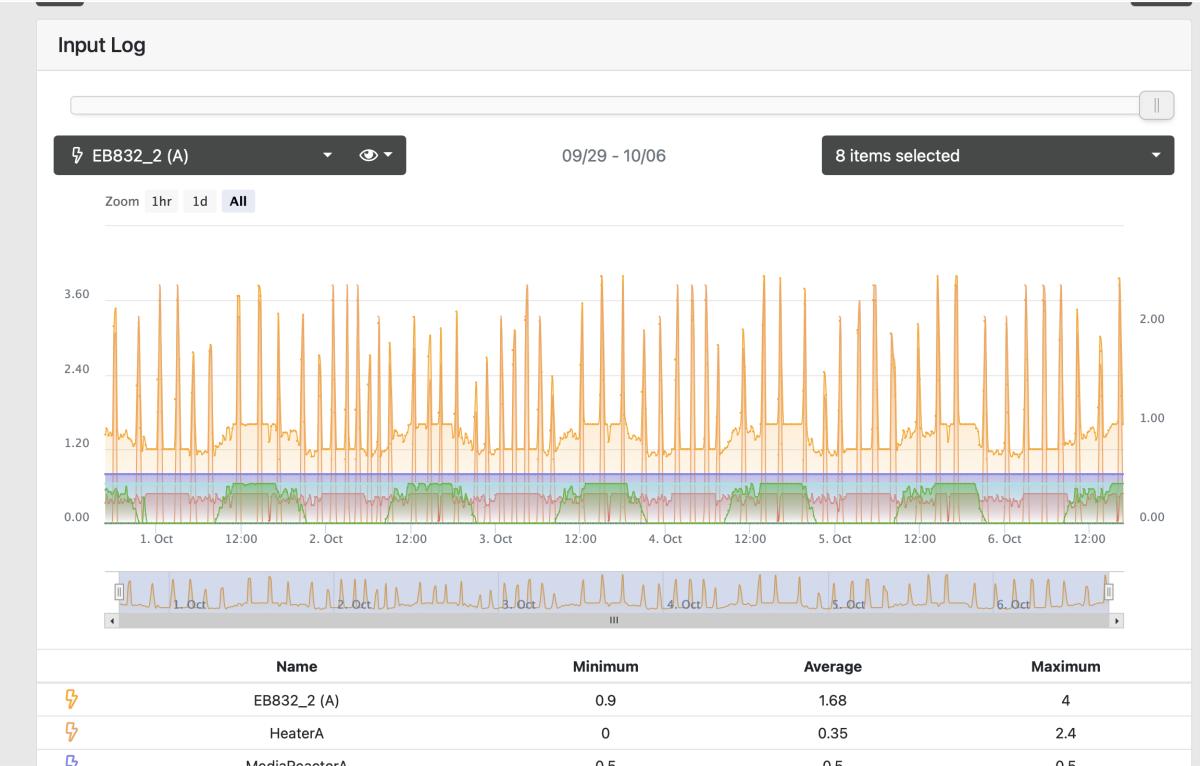Open the EB832_2 (A) input dropdown
Screen dimensions: 1200x766
[x=200, y=156]
